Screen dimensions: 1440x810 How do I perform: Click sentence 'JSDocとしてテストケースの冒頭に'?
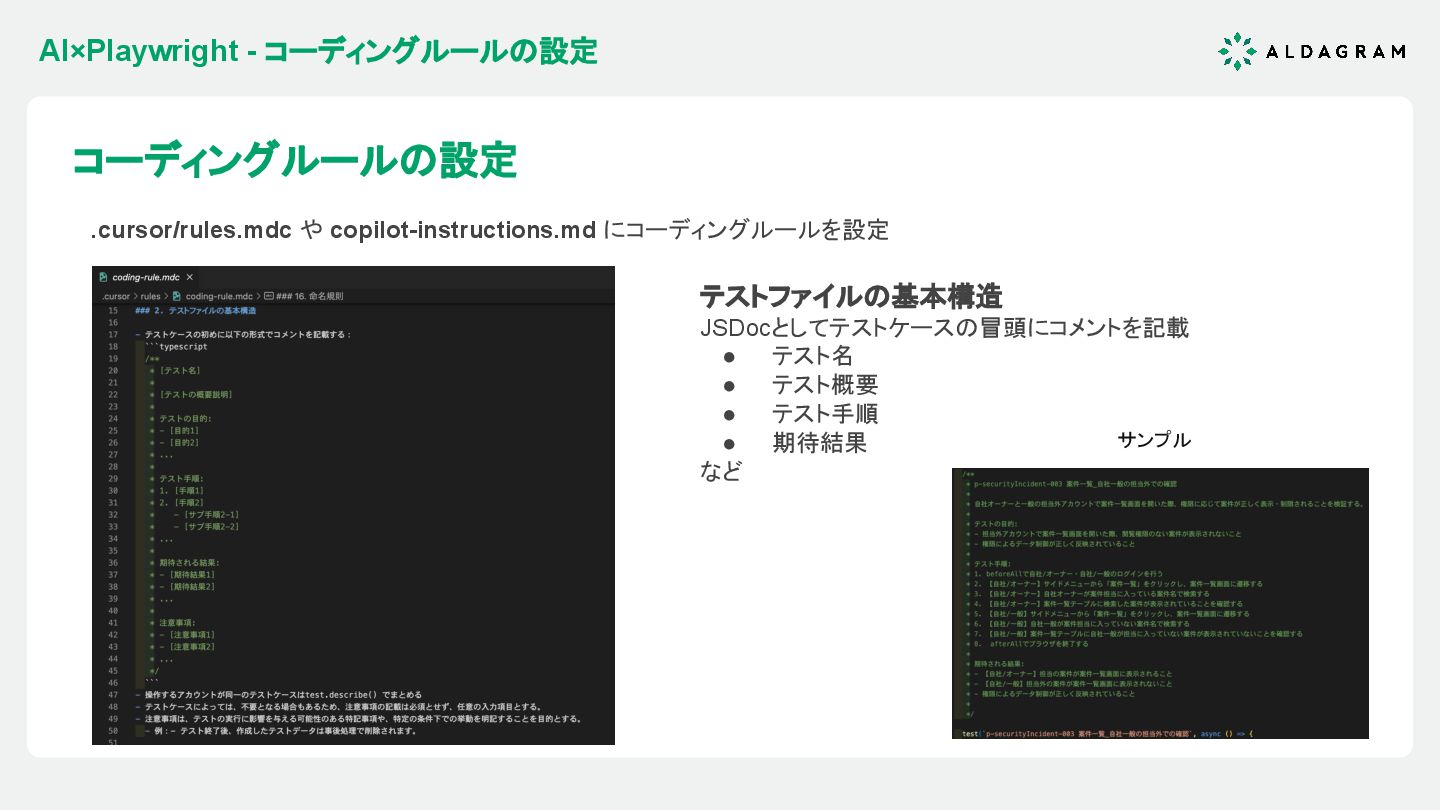944,327
